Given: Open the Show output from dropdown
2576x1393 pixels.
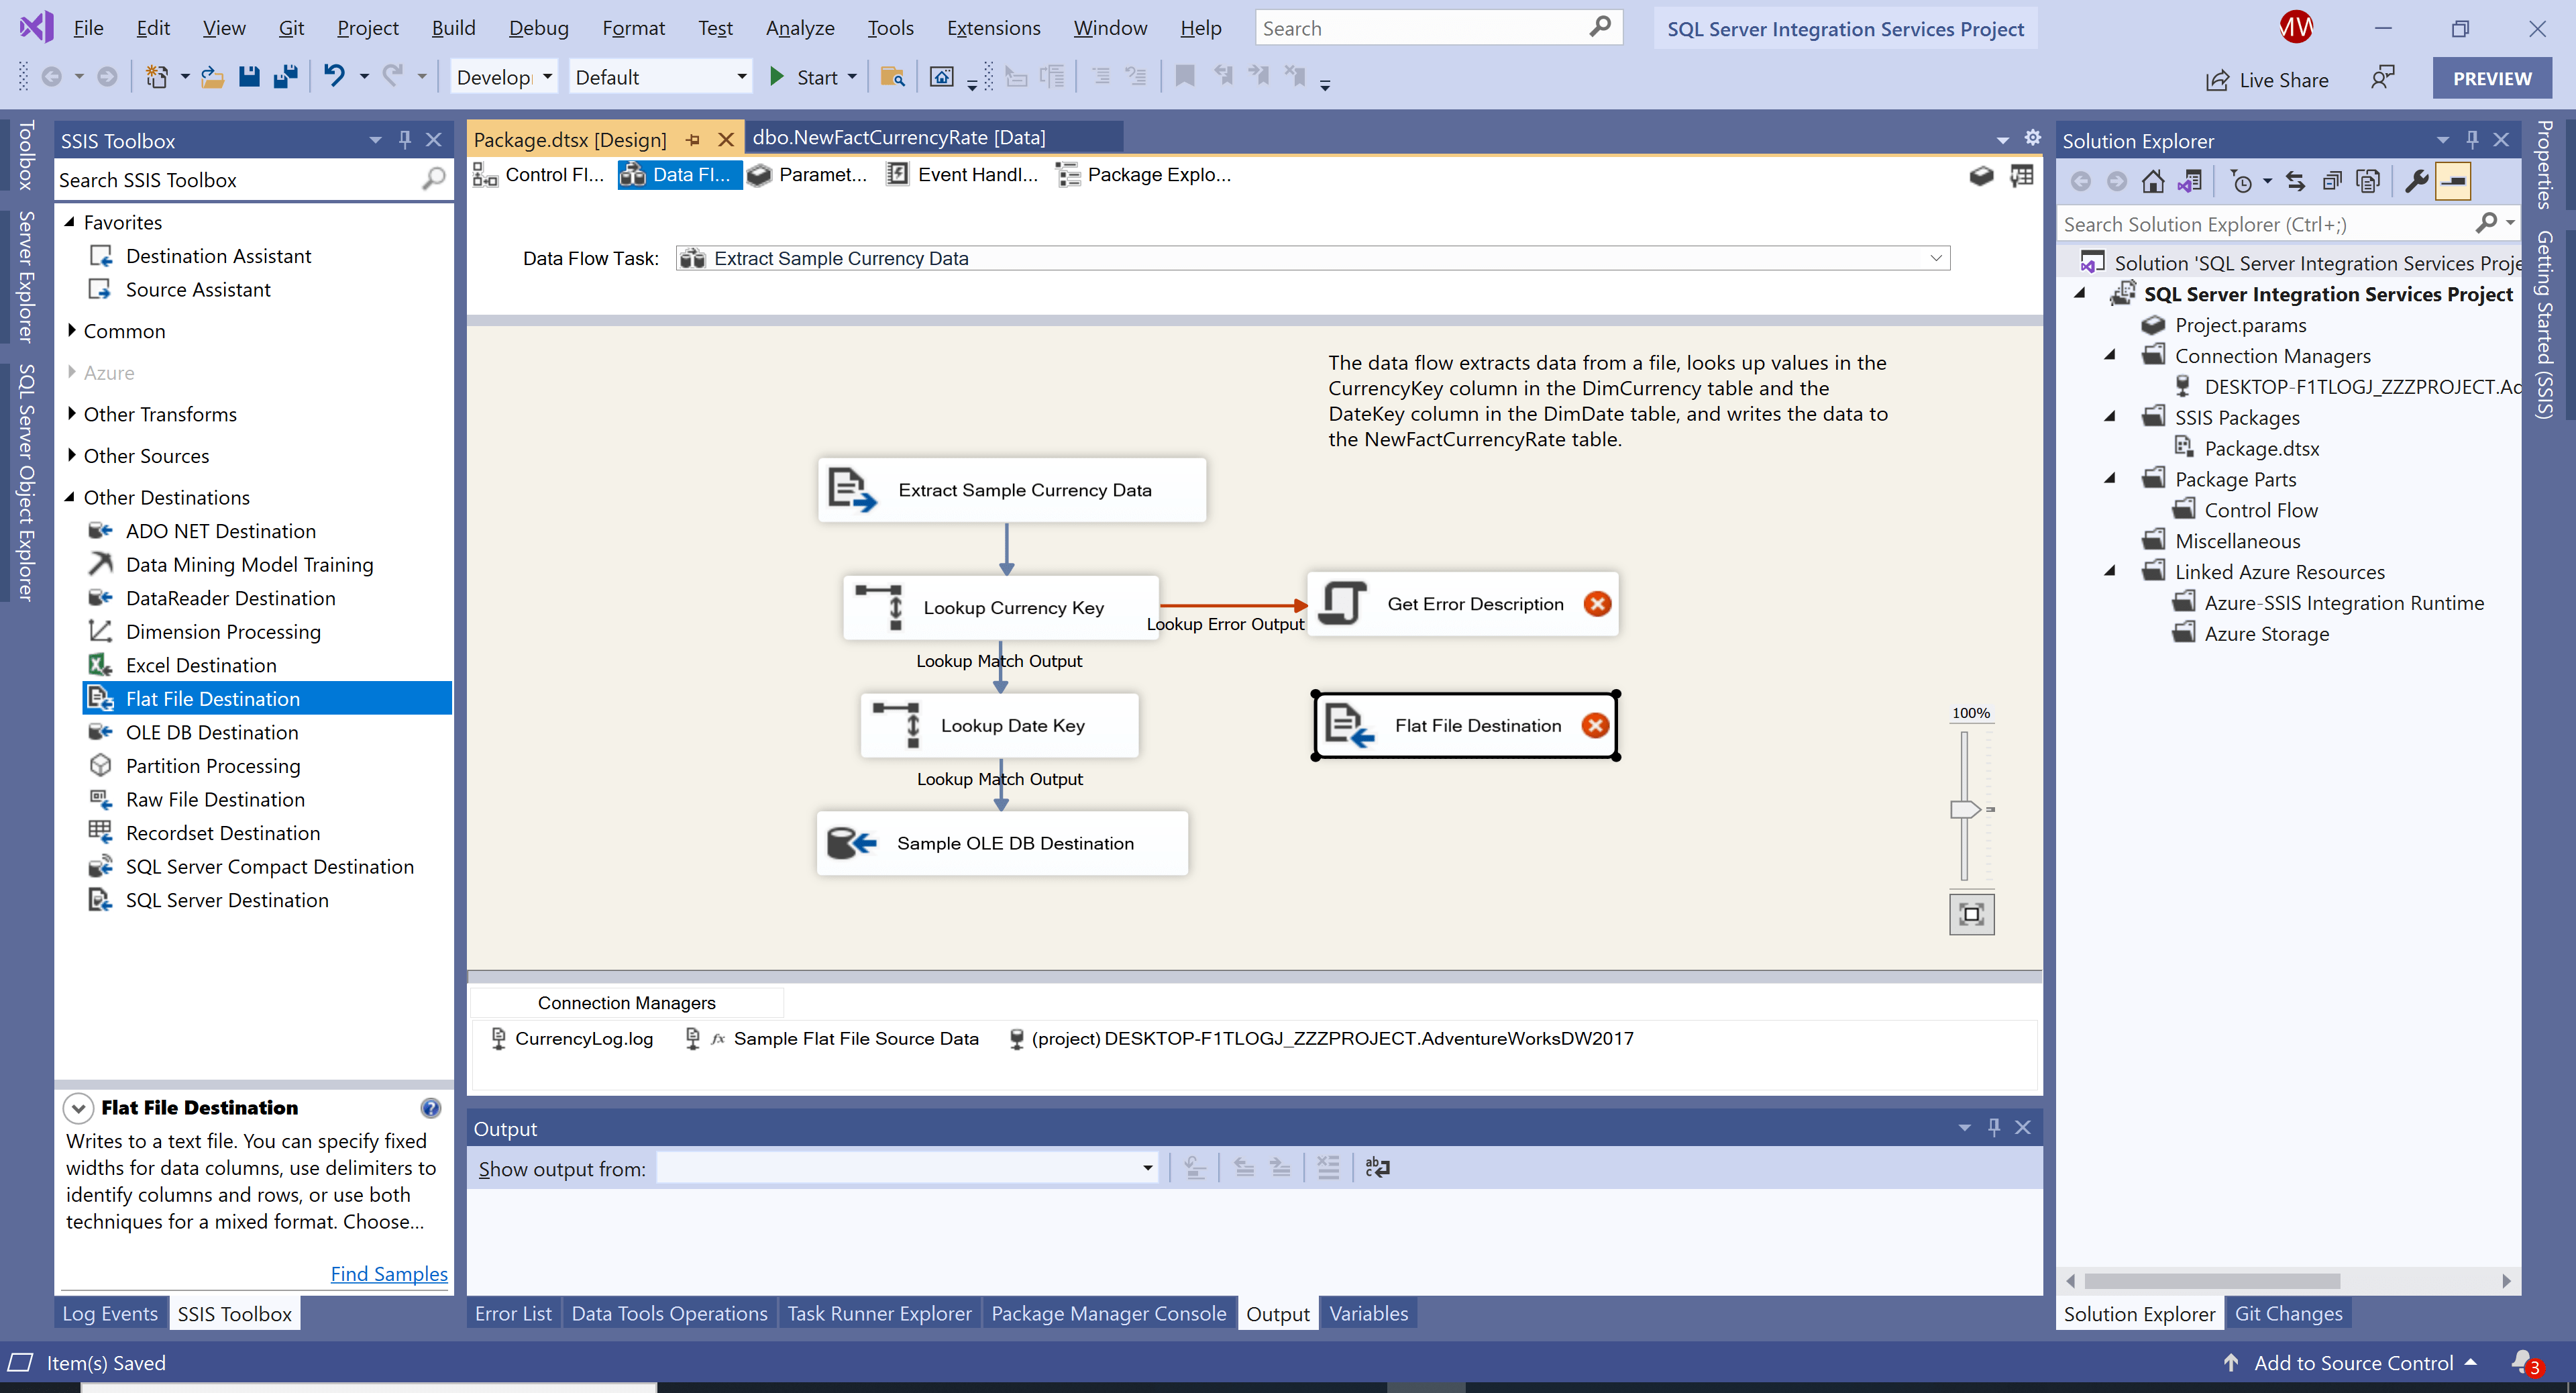Looking at the screenshot, I should click(x=1146, y=1167).
